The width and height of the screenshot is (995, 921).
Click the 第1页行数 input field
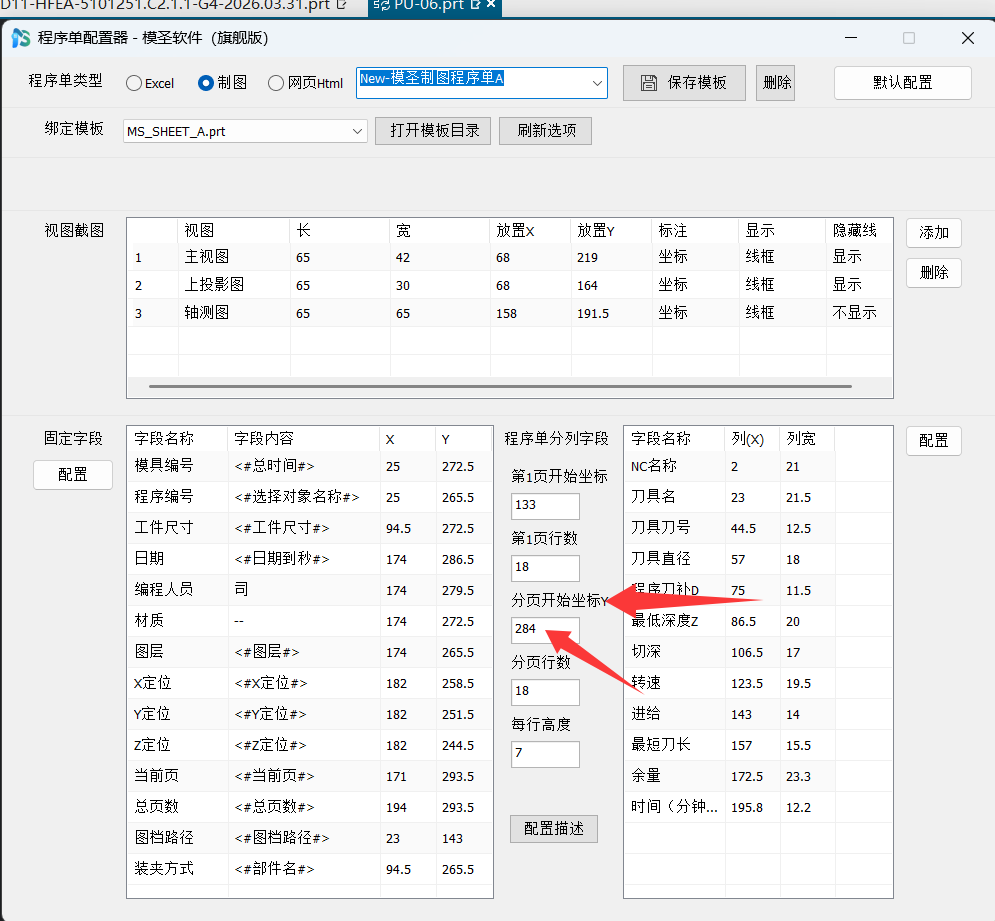click(545, 567)
